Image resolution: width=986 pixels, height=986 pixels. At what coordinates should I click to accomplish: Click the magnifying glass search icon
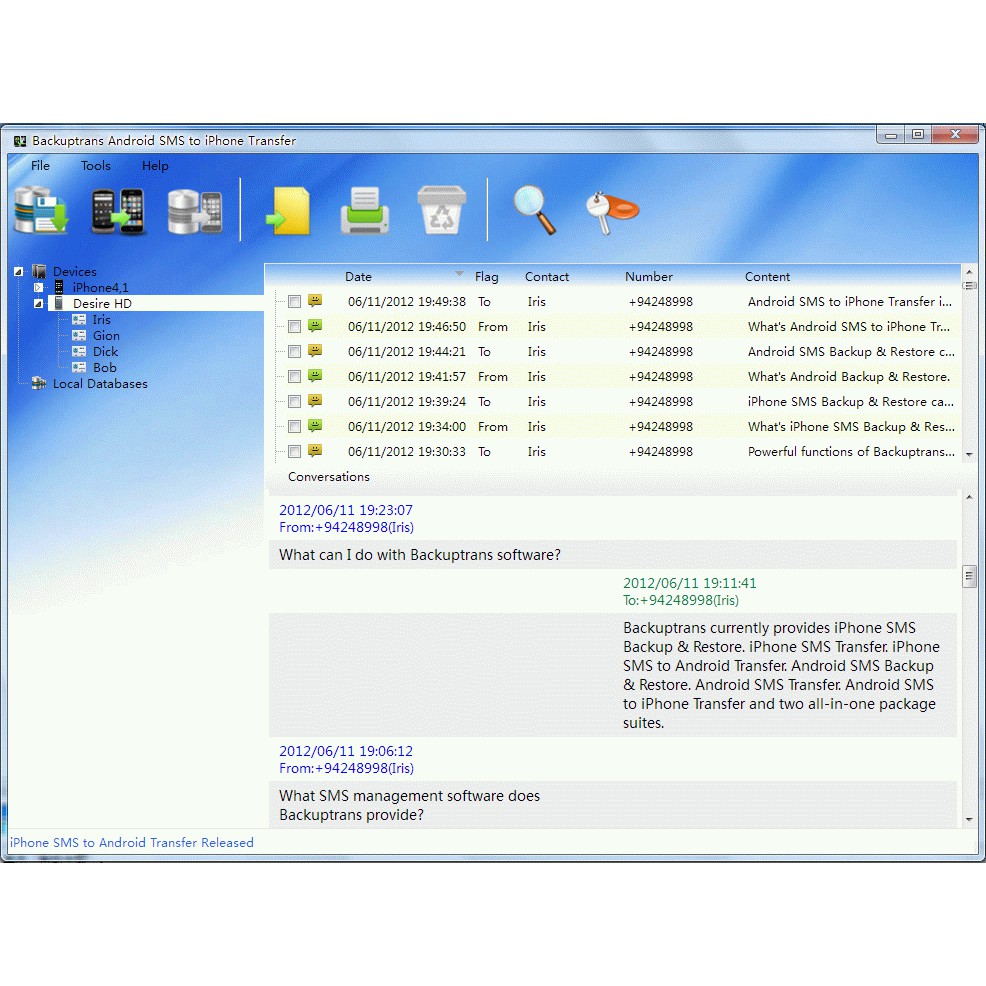[535, 210]
